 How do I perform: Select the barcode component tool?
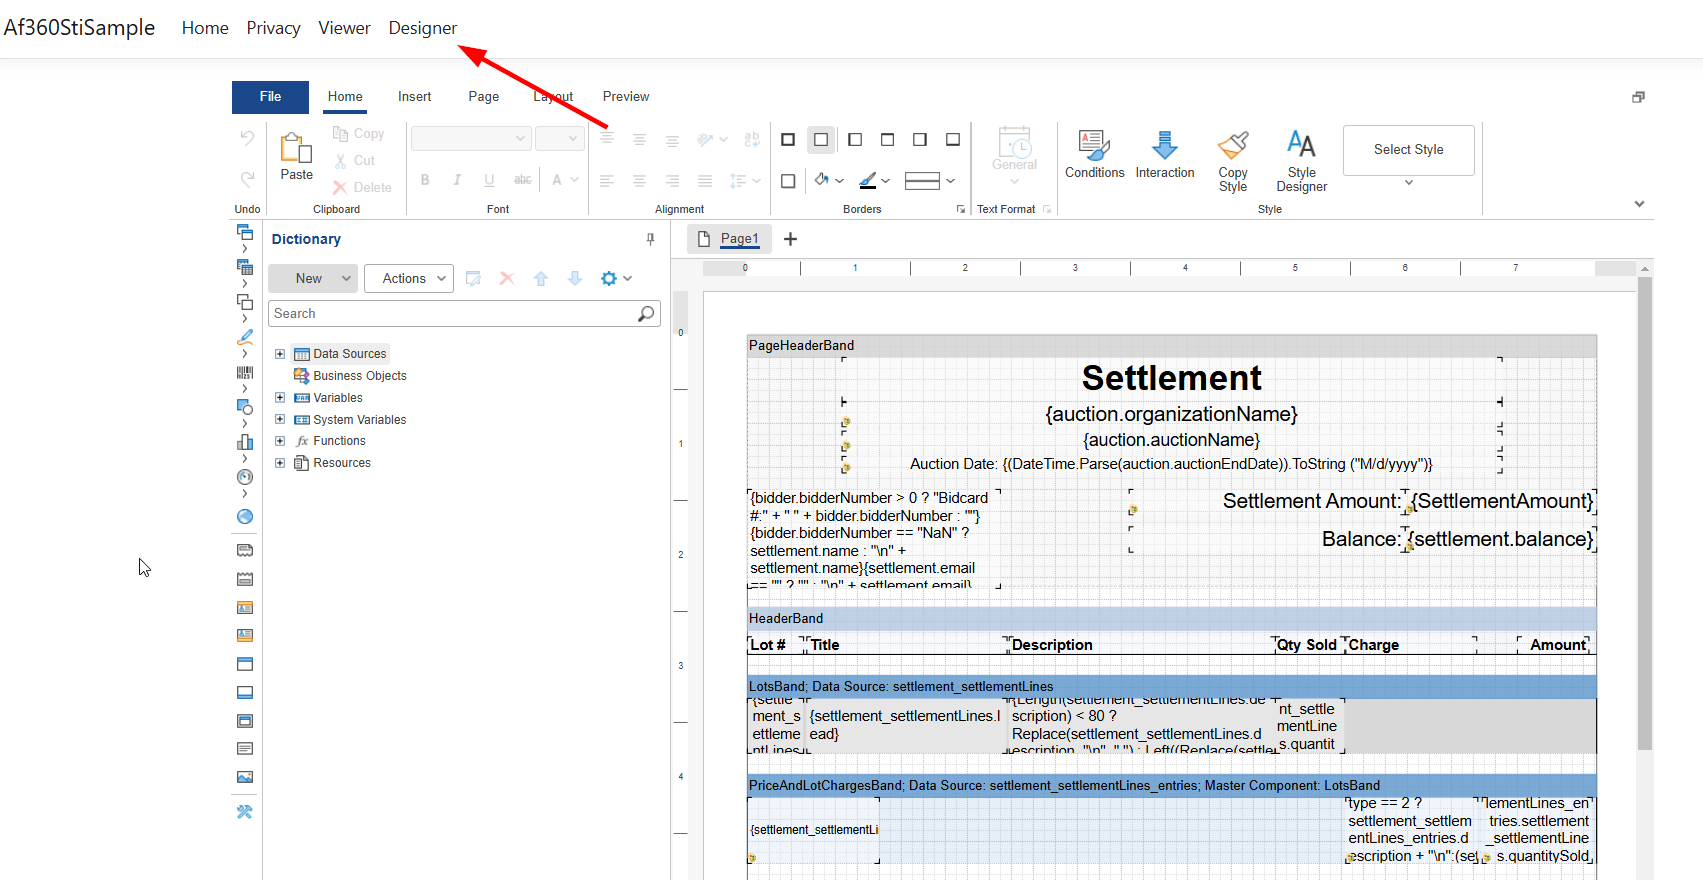(245, 372)
